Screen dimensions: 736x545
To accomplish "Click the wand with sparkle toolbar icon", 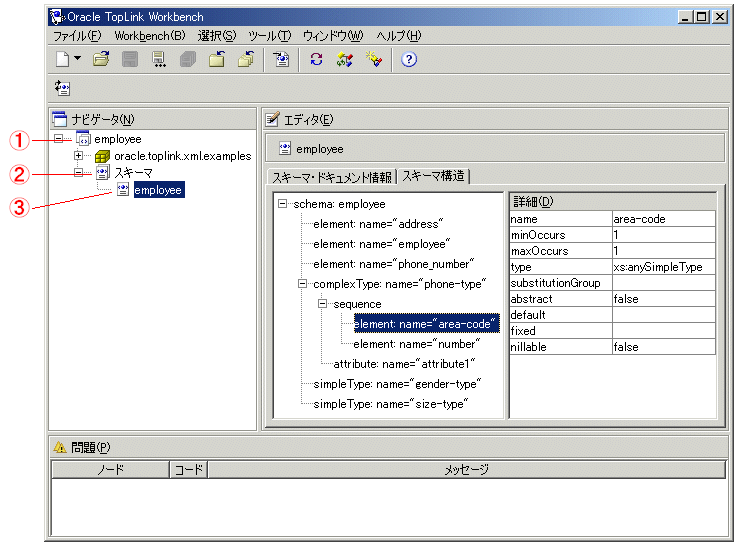I will point(374,59).
